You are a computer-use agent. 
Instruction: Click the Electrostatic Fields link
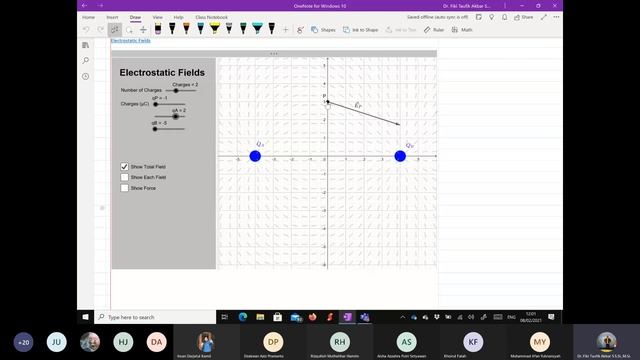pos(131,40)
